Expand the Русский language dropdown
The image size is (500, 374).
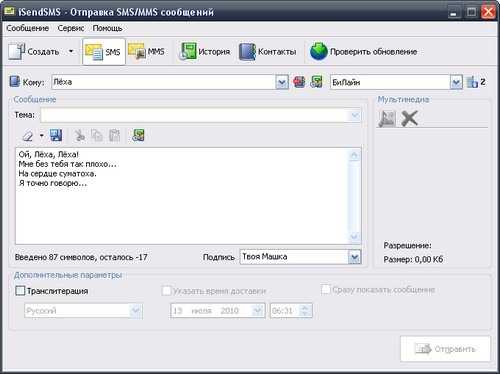click(x=136, y=311)
